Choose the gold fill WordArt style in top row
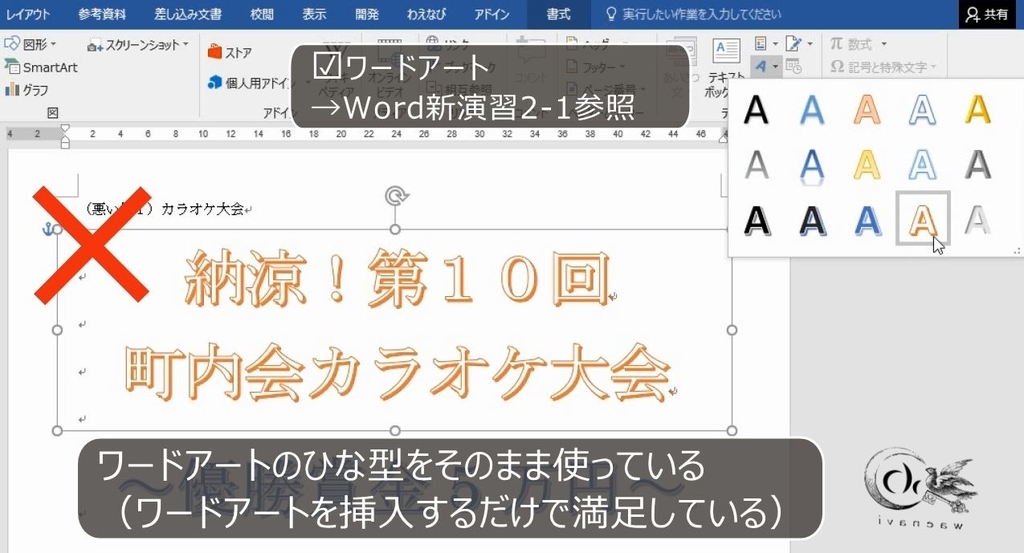 click(x=978, y=109)
